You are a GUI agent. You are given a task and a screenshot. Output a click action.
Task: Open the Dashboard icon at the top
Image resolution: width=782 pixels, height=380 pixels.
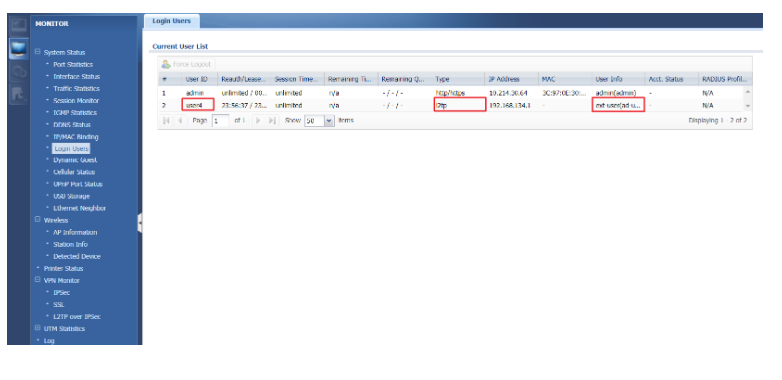18,25
